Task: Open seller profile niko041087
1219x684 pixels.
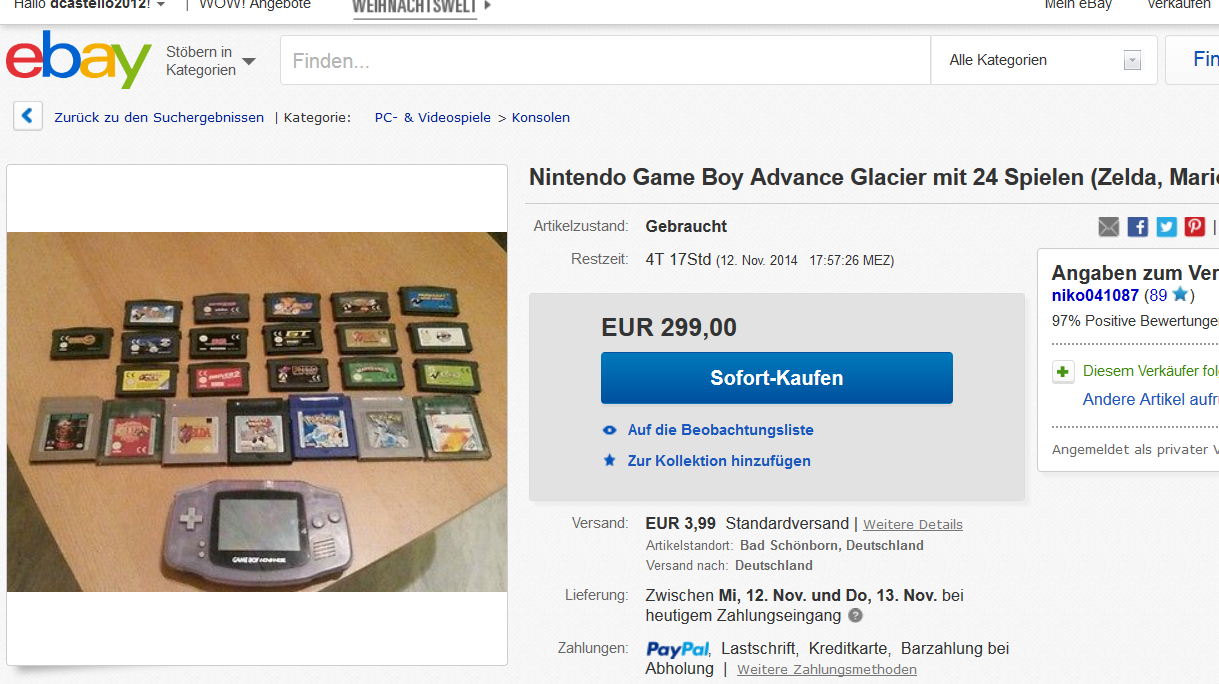Action: pyautogui.click(x=1095, y=295)
